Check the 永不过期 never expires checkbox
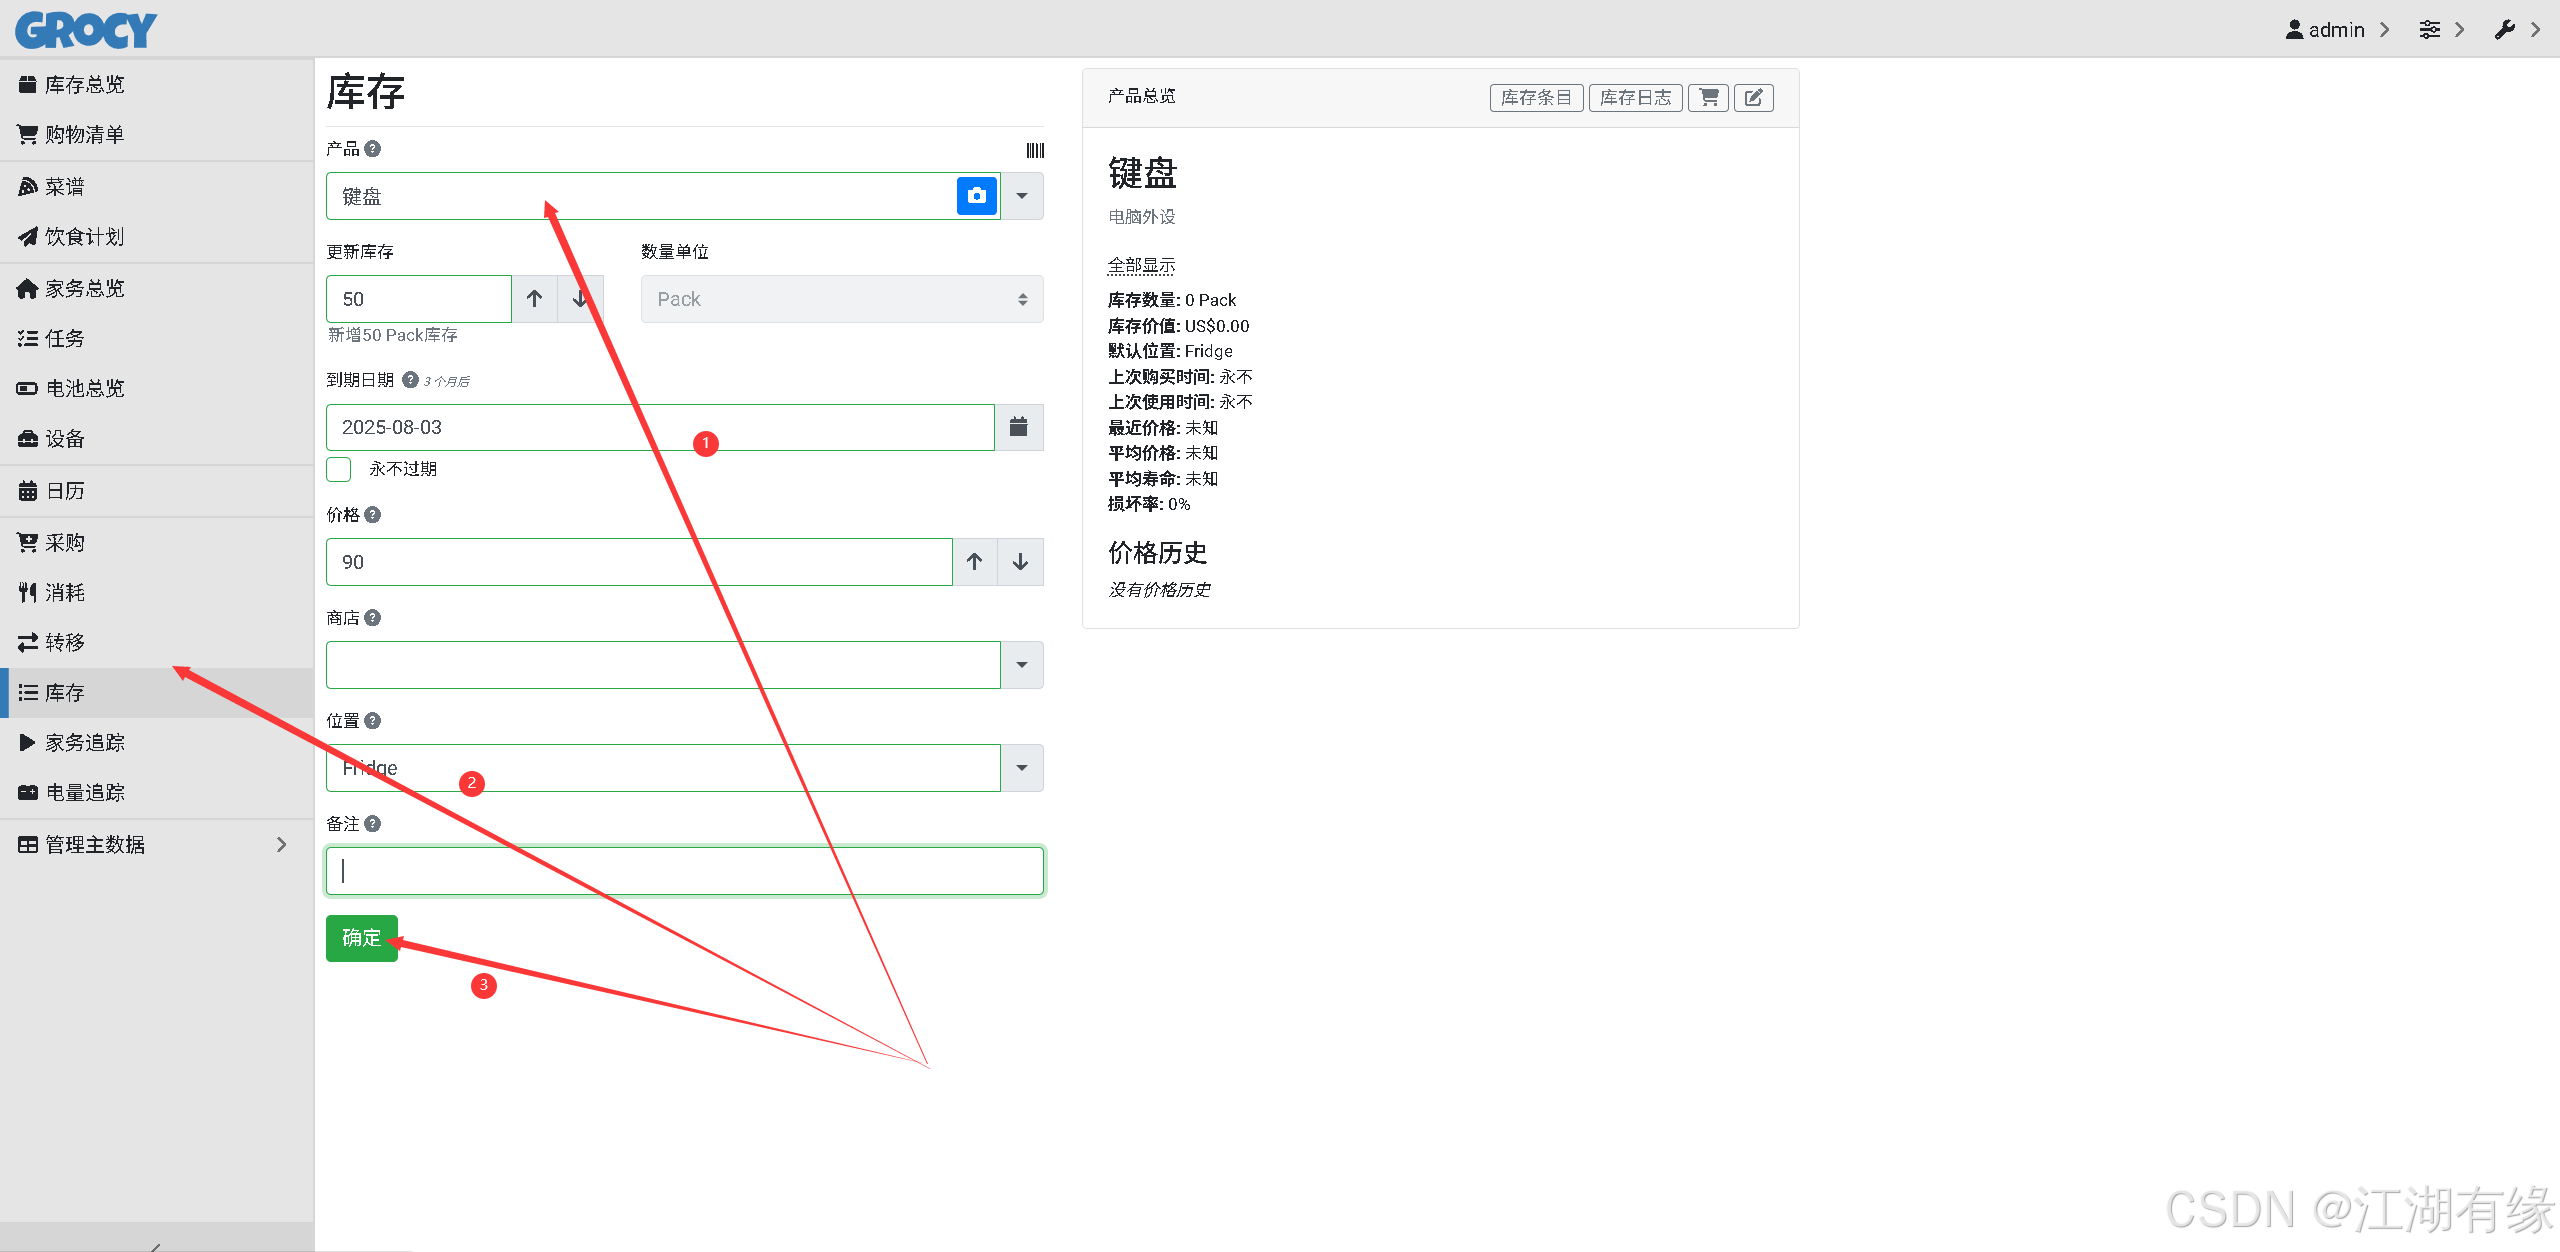The width and height of the screenshot is (2560, 1252). [x=337, y=468]
